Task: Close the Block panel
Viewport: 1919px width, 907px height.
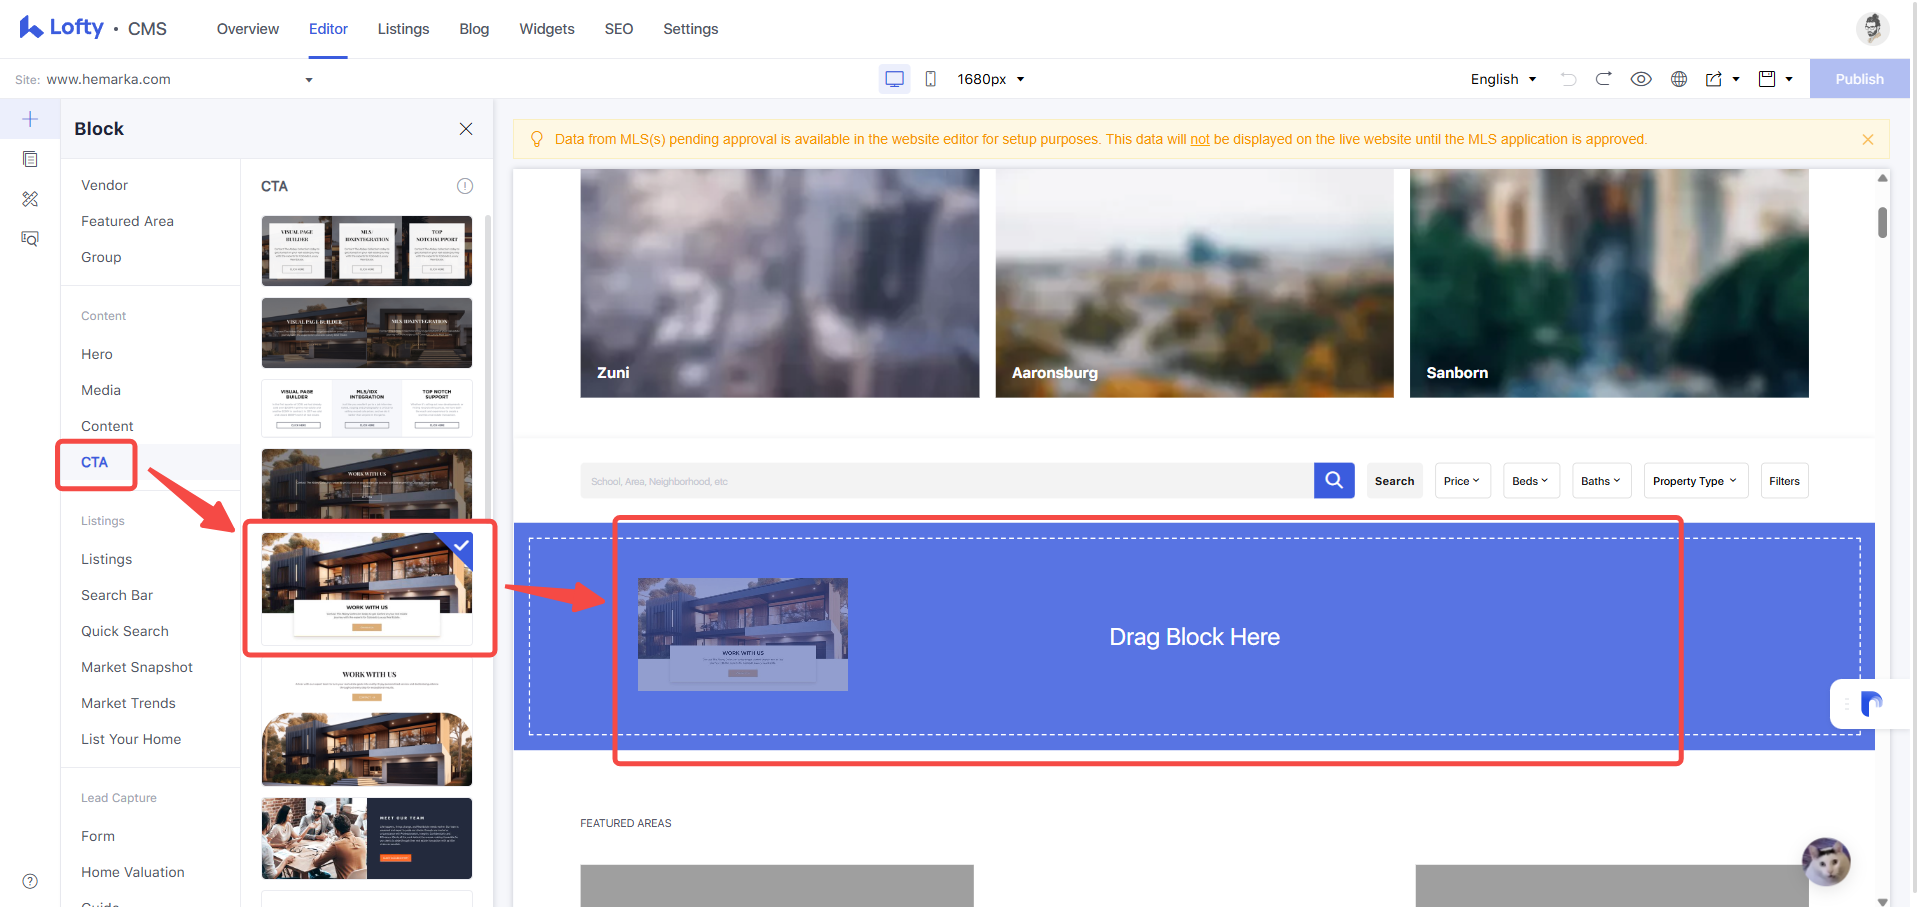Action: pos(466,129)
